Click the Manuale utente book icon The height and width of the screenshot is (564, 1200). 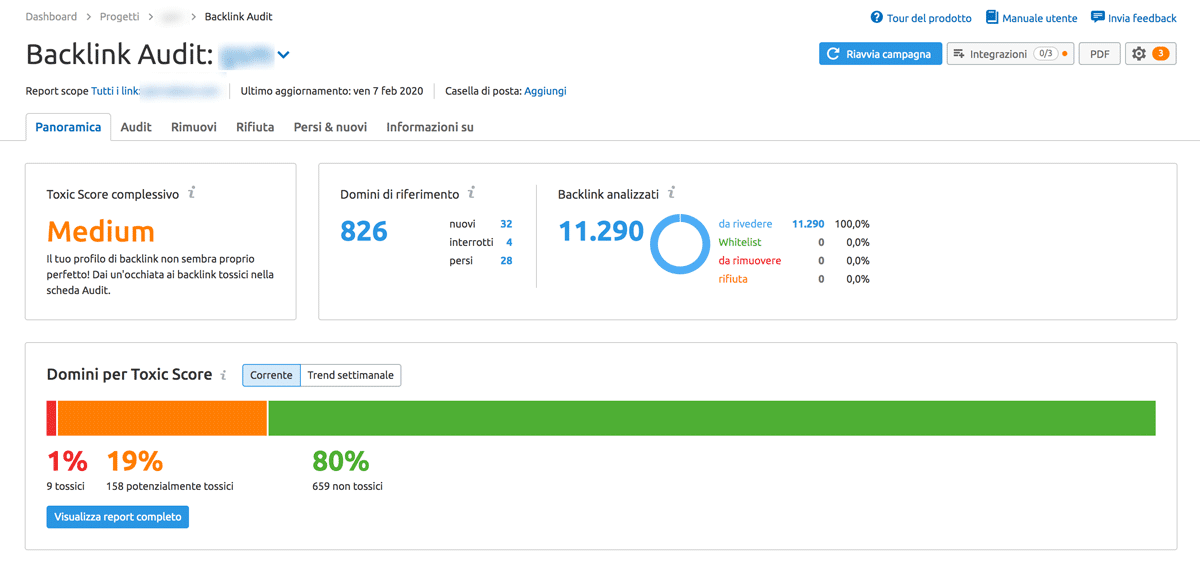[x=992, y=18]
